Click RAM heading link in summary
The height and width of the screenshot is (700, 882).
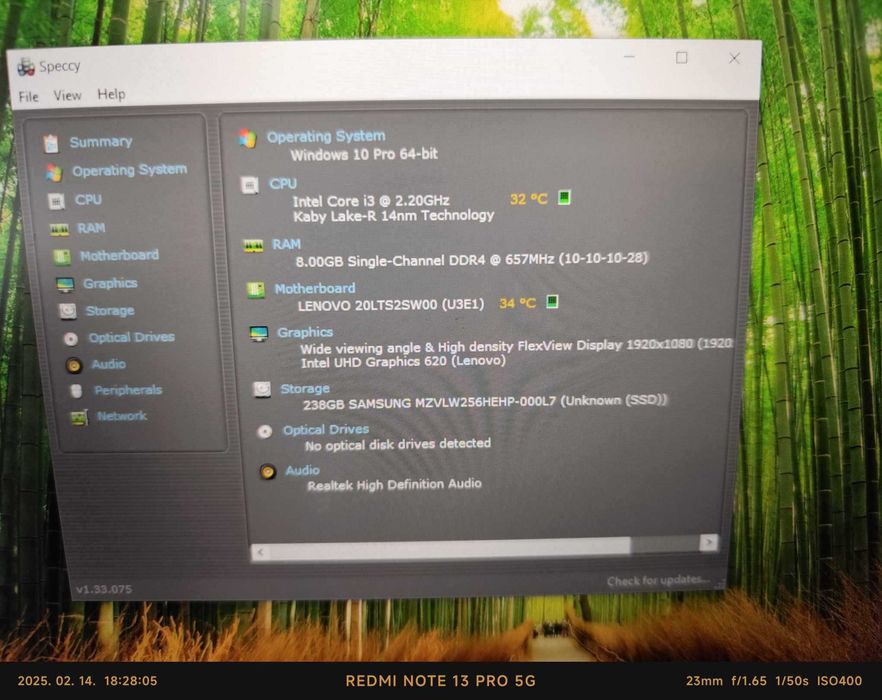pos(287,244)
